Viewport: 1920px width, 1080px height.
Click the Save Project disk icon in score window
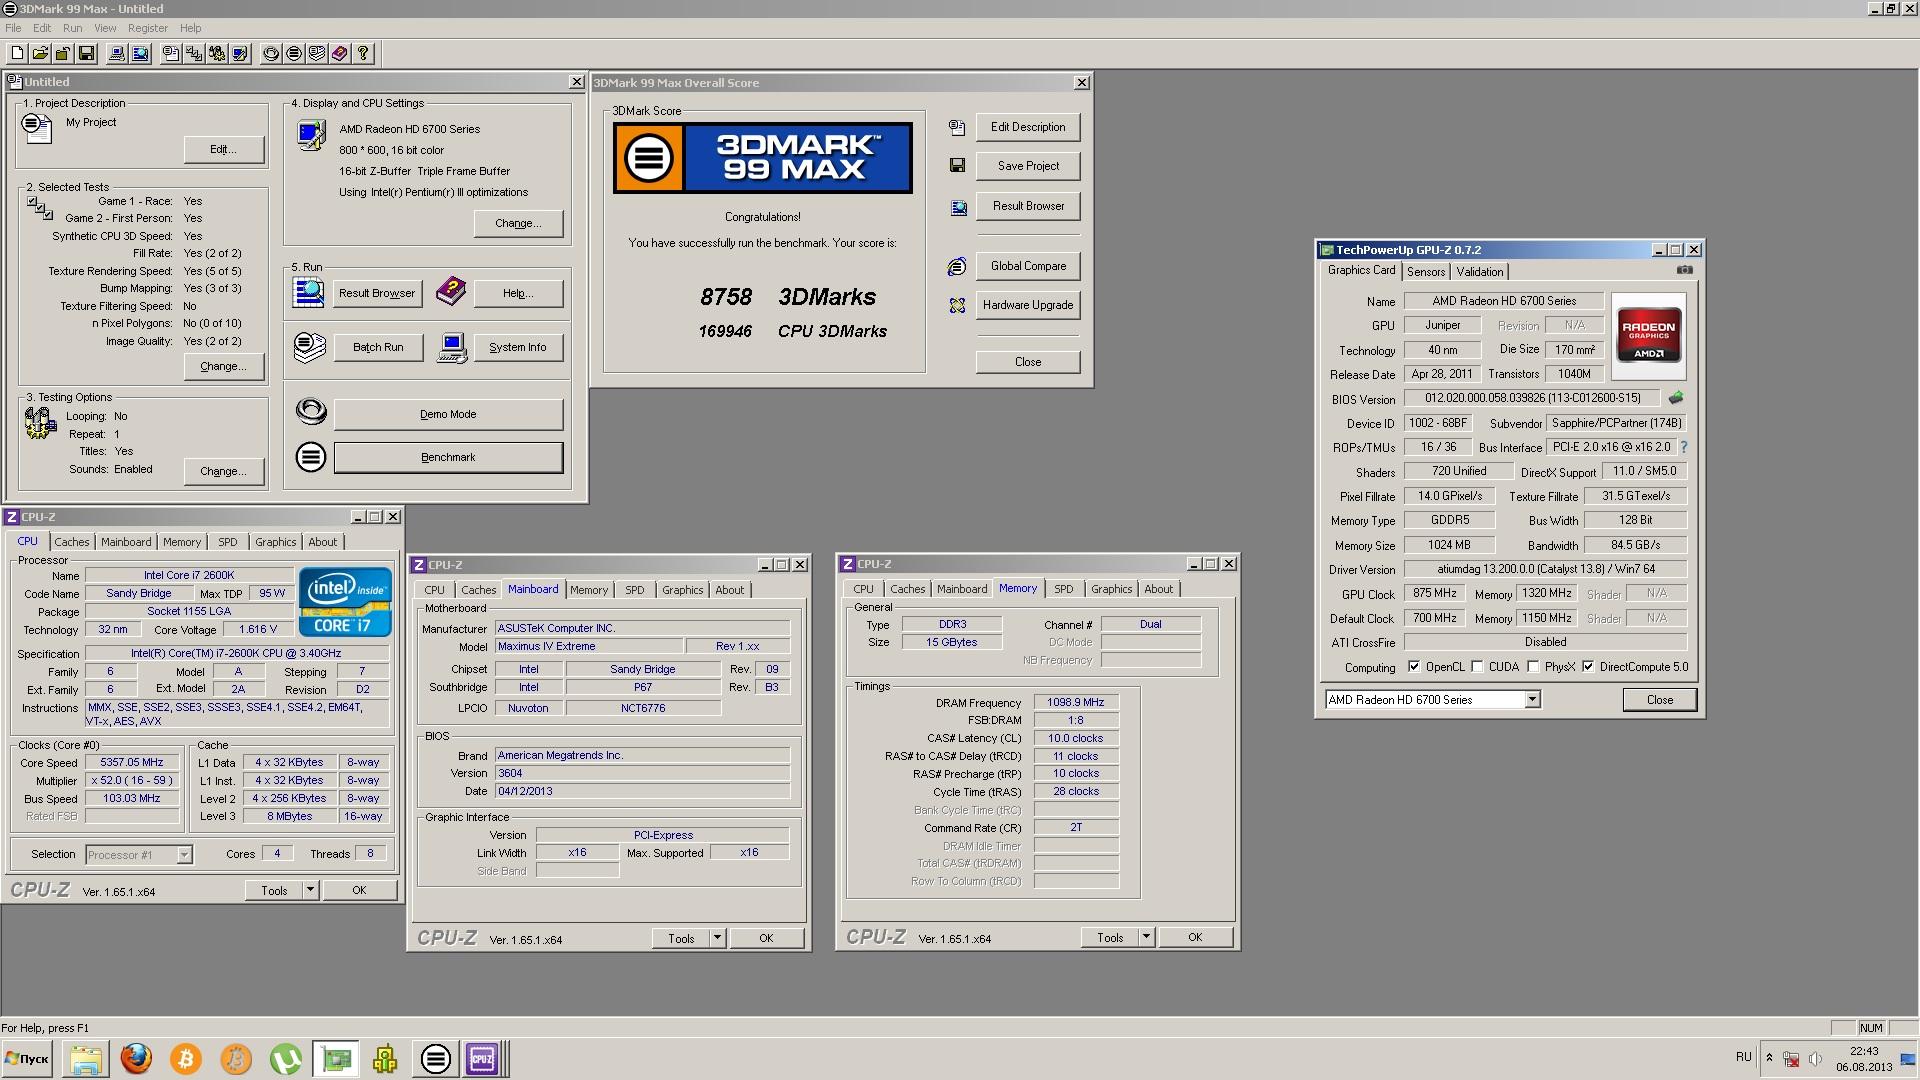[957, 166]
